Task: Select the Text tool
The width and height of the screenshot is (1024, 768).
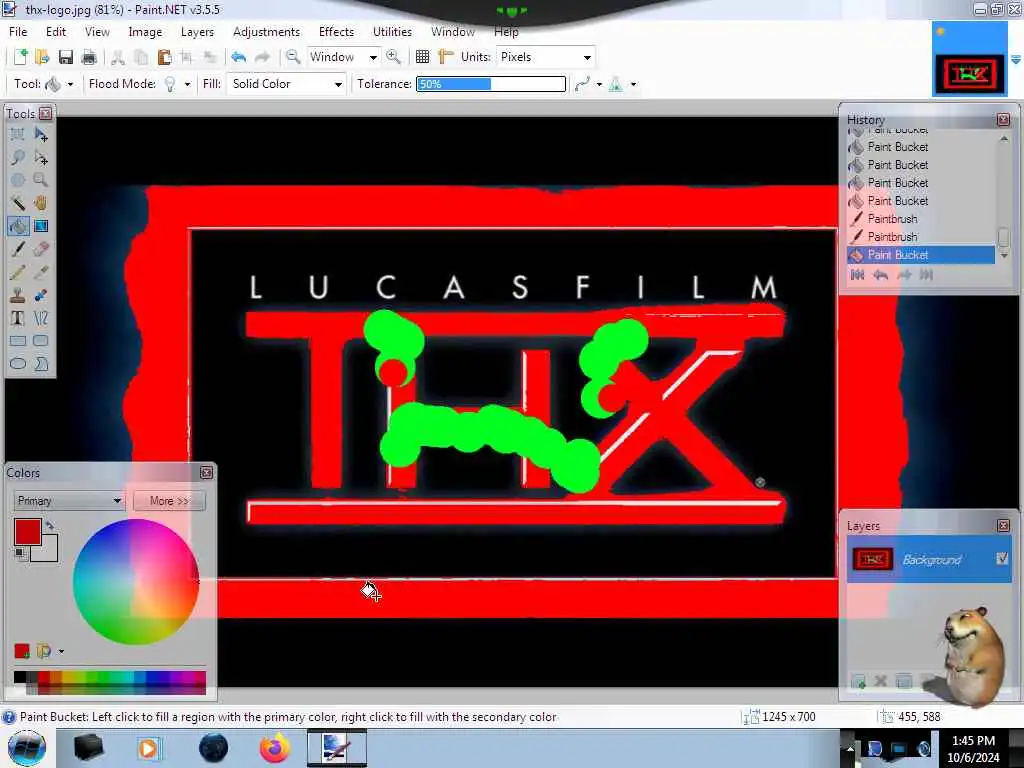Action: coord(18,318)
